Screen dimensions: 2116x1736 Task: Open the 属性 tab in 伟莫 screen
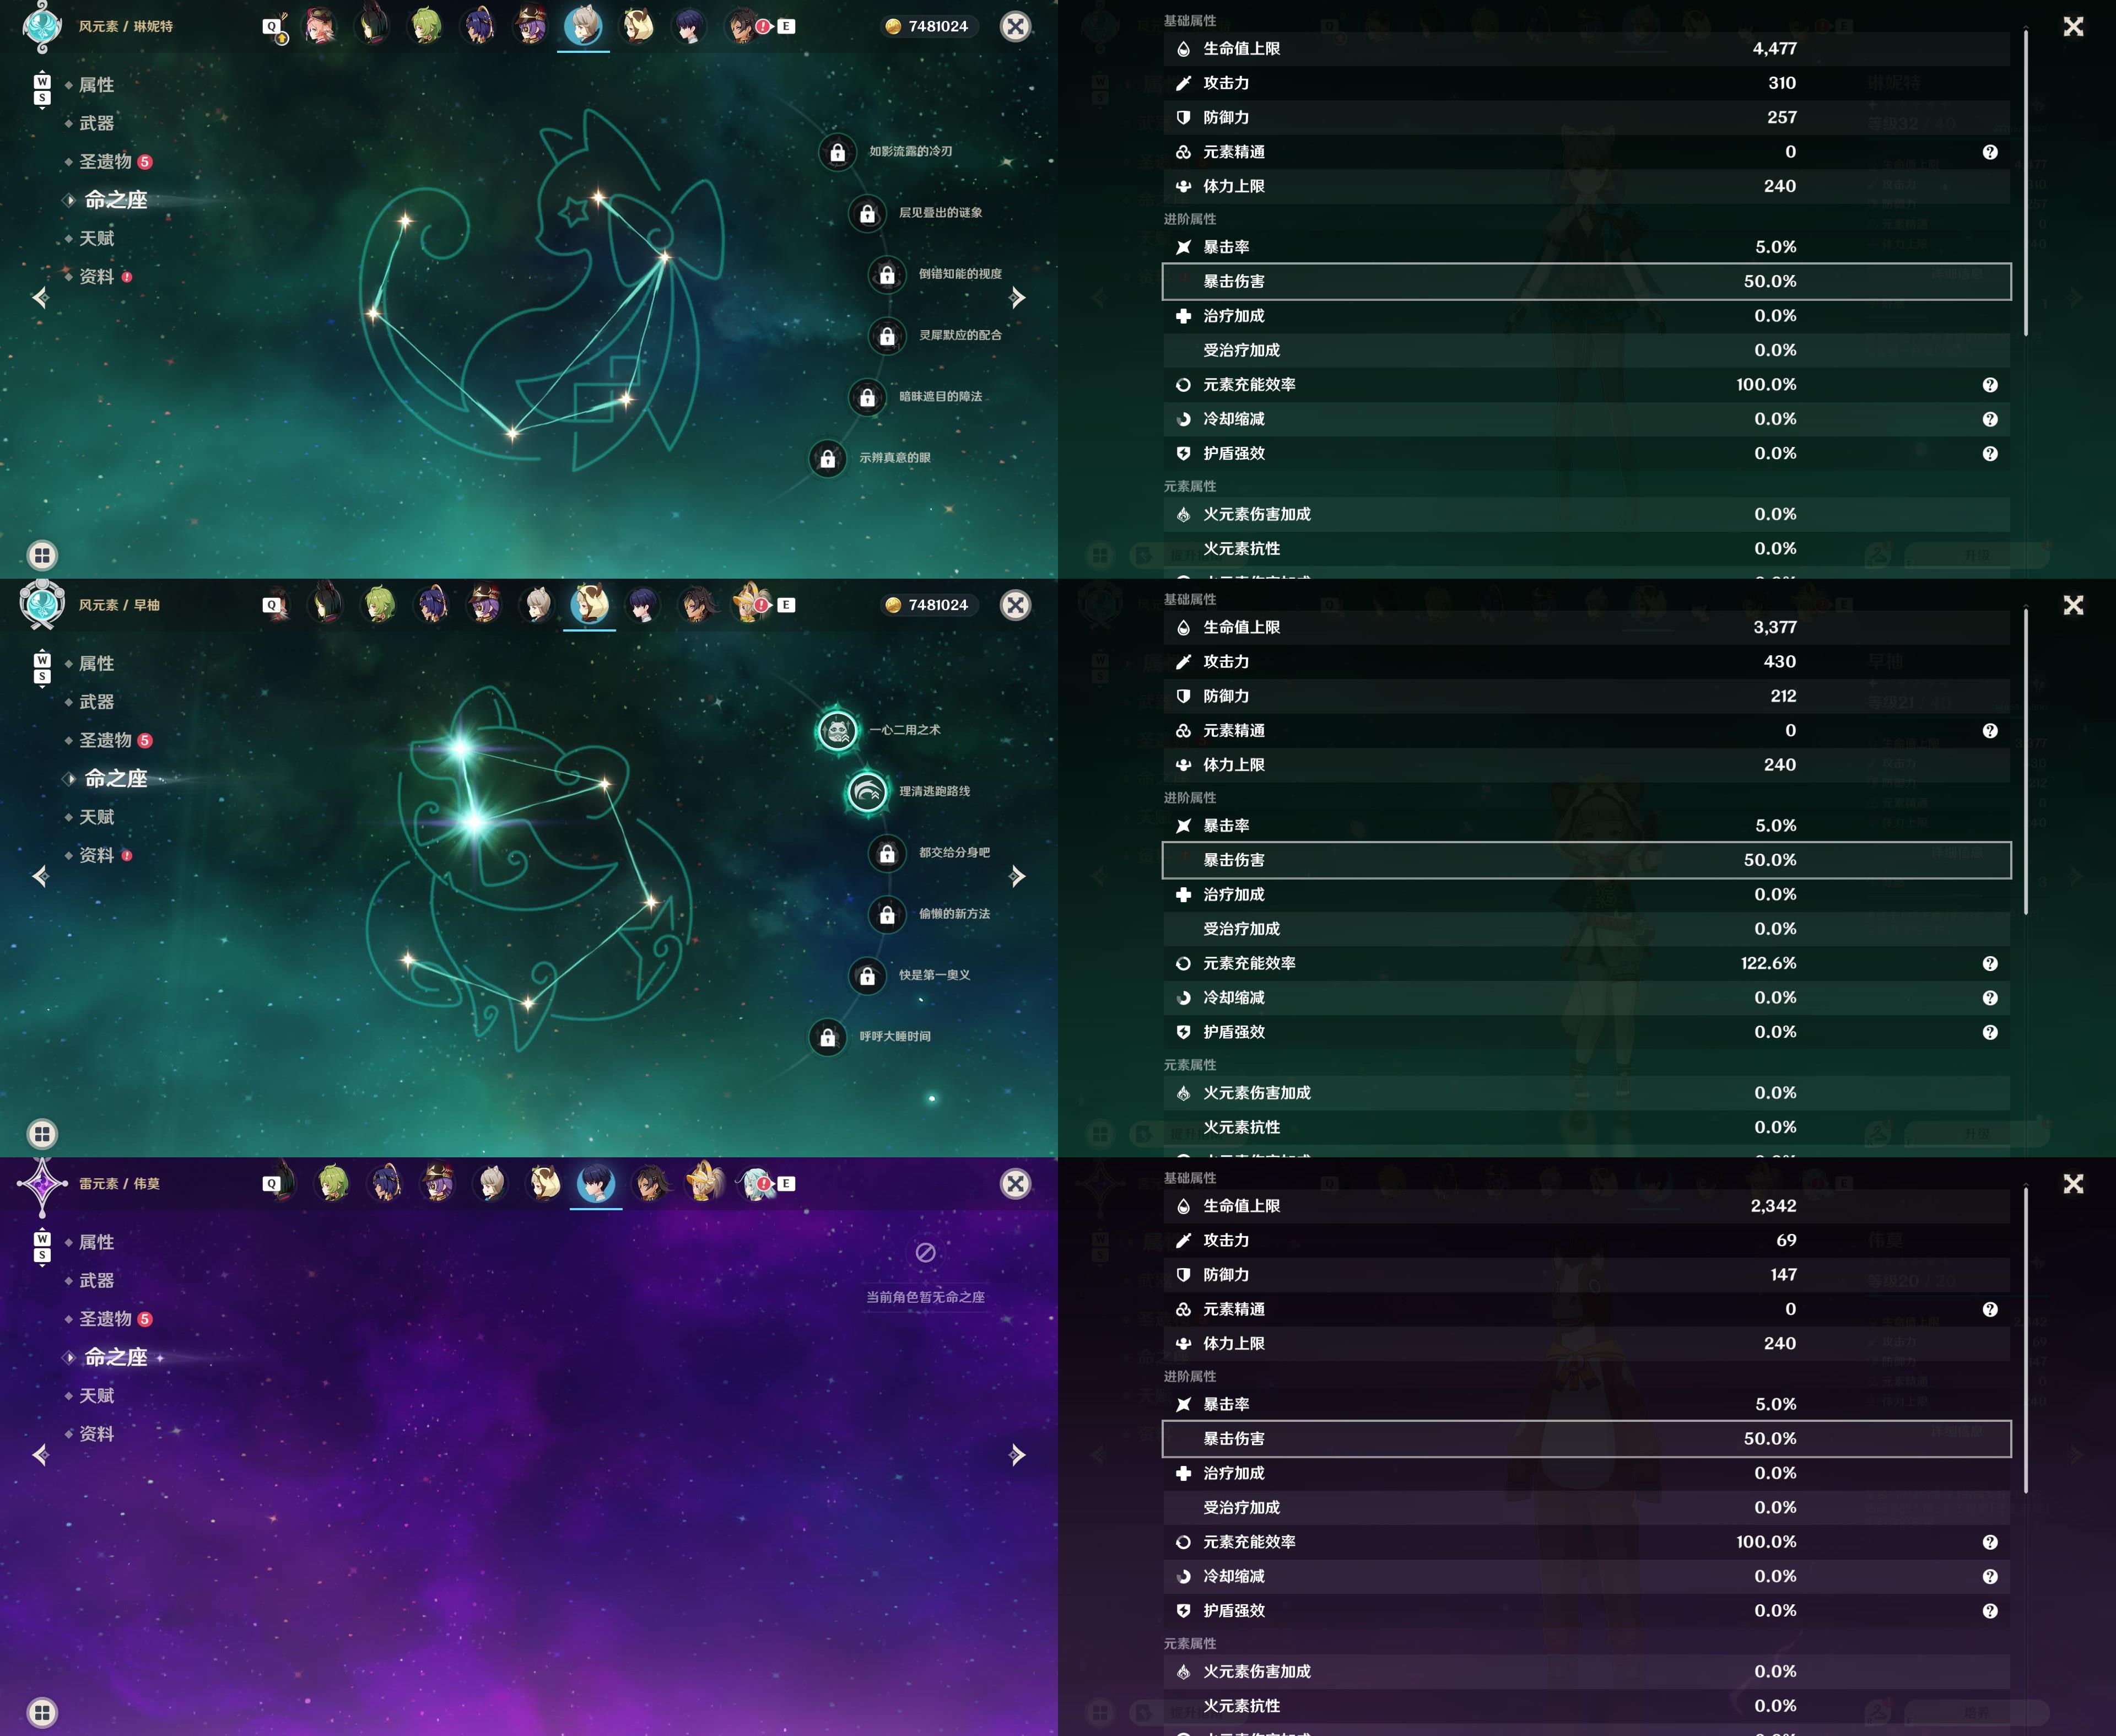(96, 1242)
